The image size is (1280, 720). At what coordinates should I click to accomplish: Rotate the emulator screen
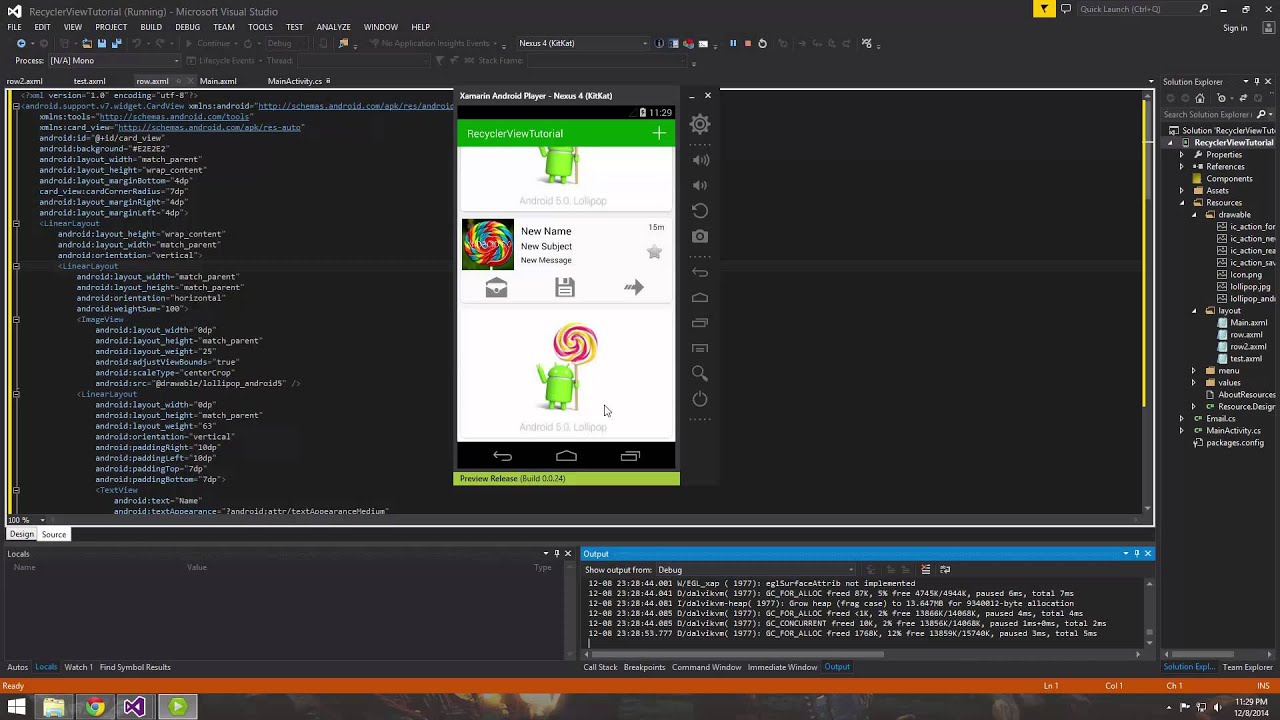click(x=700, y=211)
